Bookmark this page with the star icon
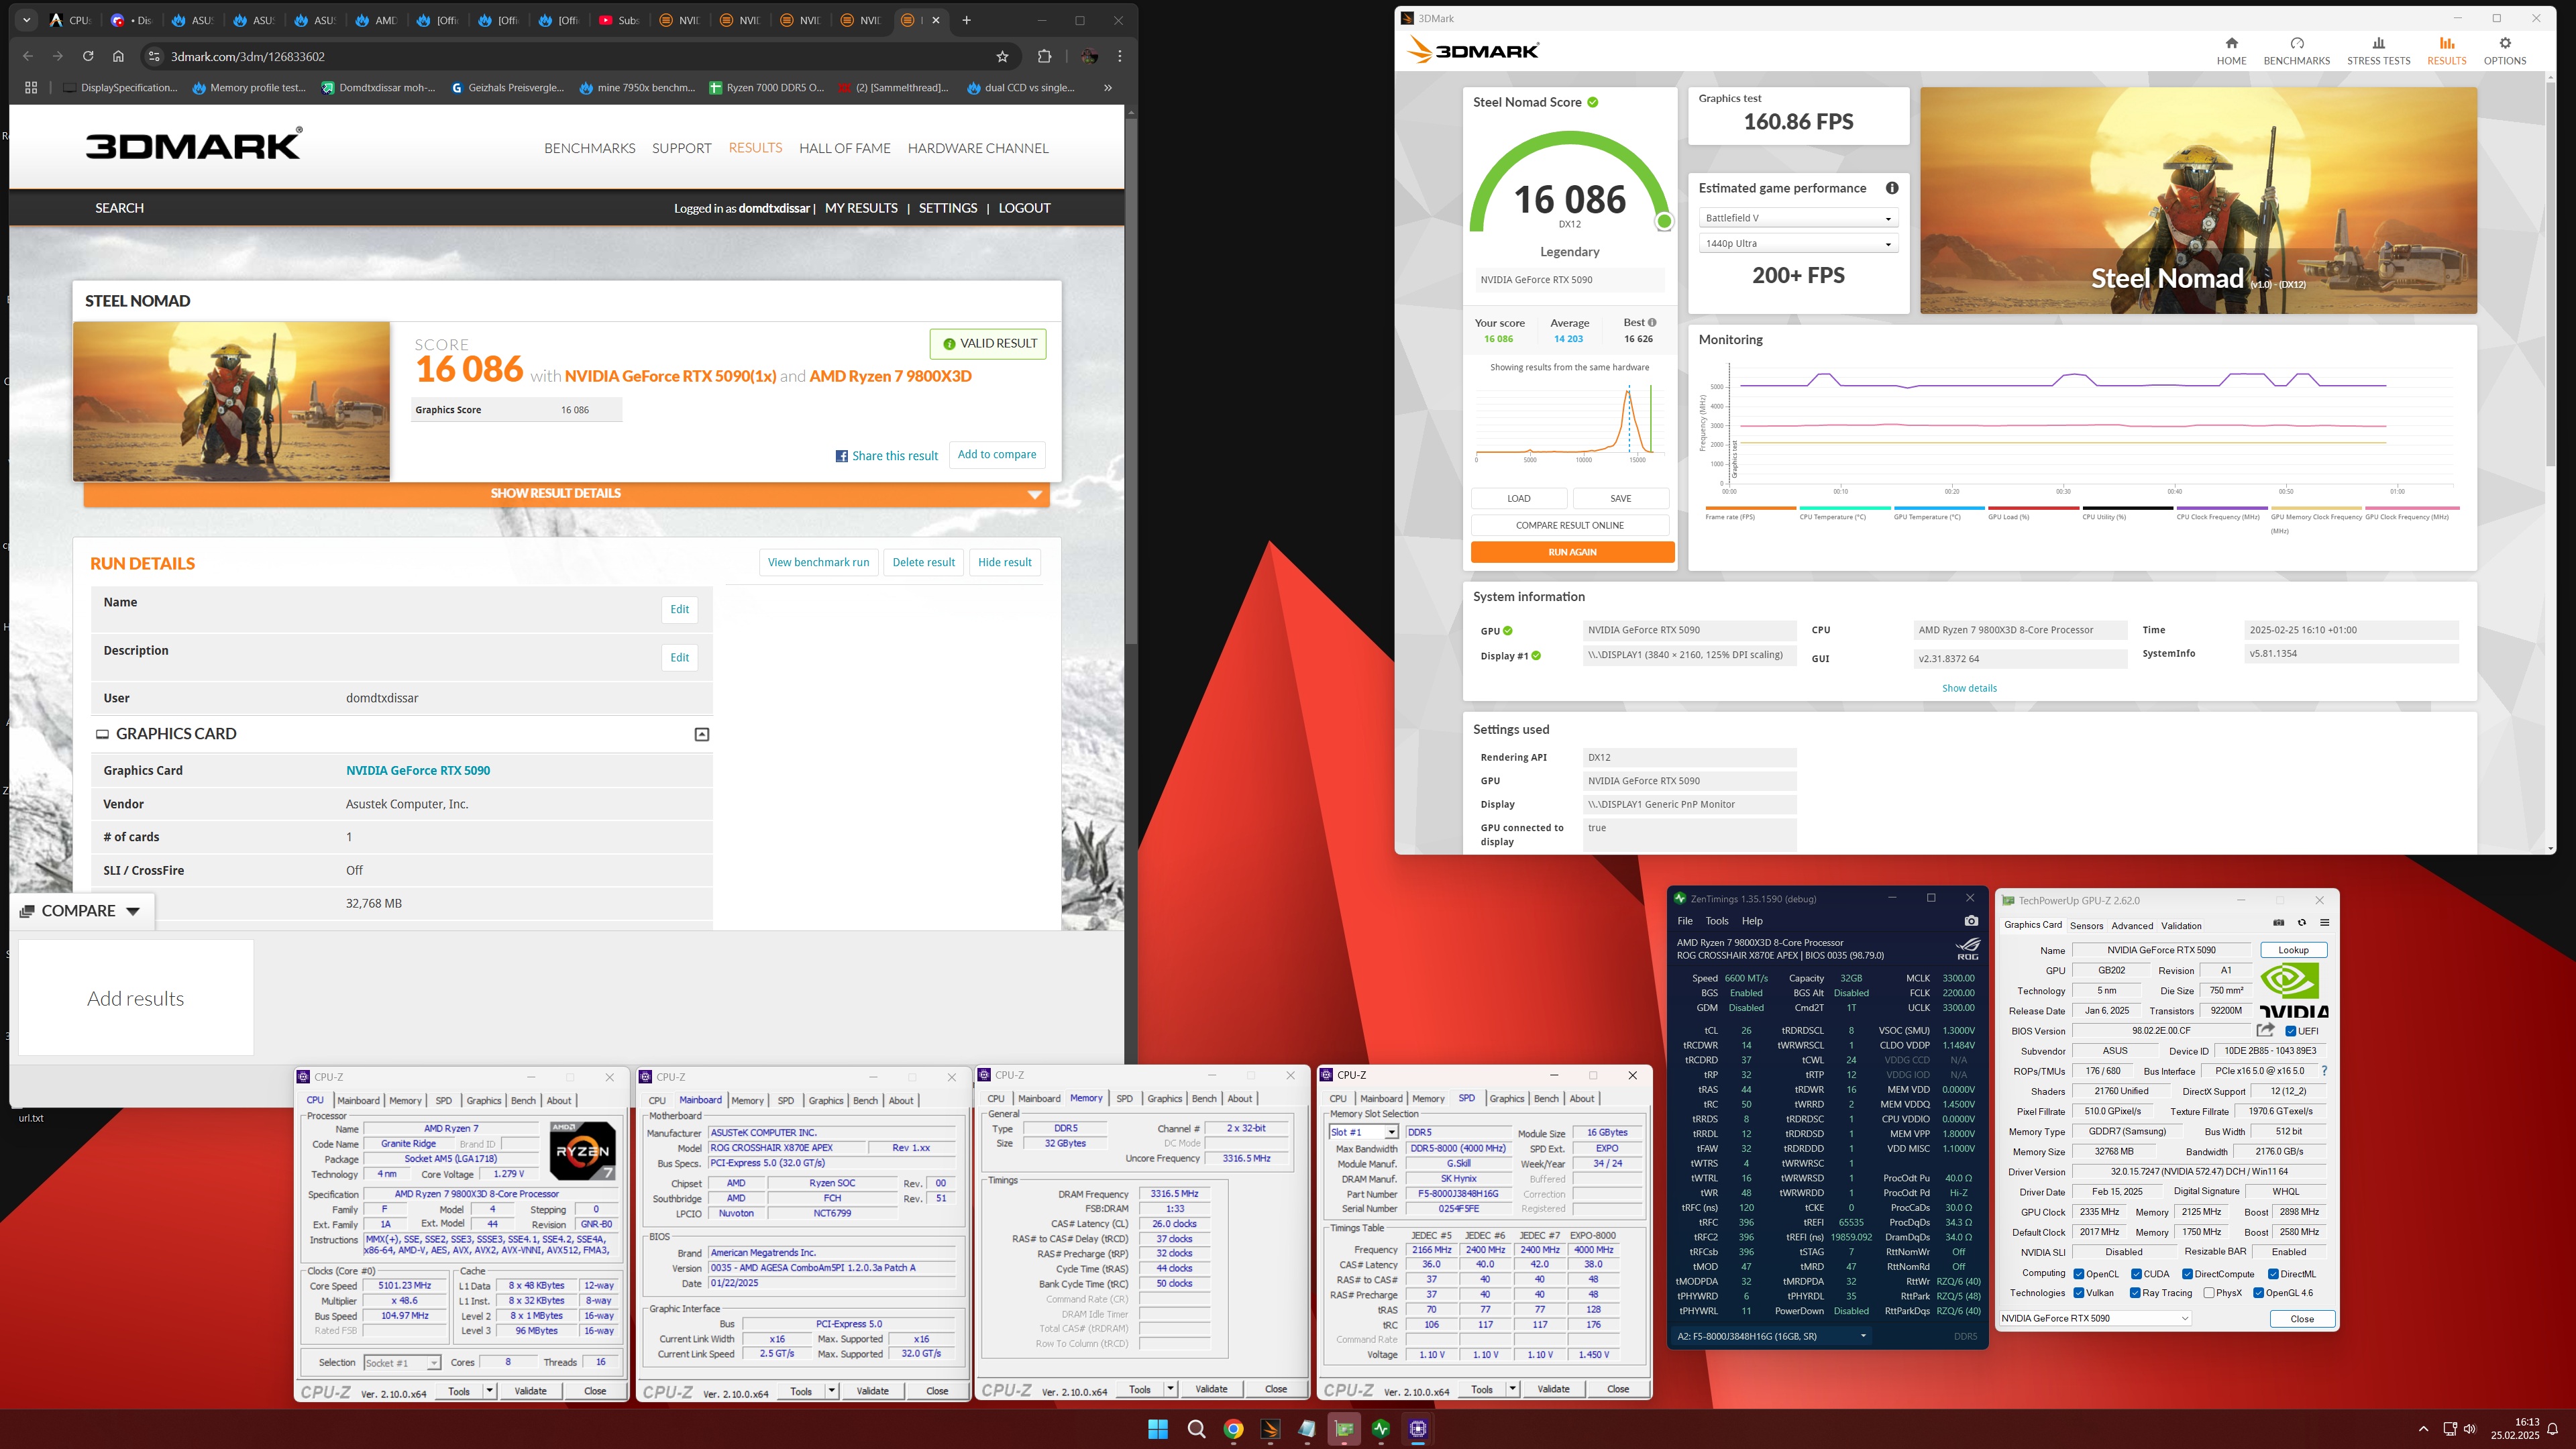2576x1449 pixels. [1002, 57]
